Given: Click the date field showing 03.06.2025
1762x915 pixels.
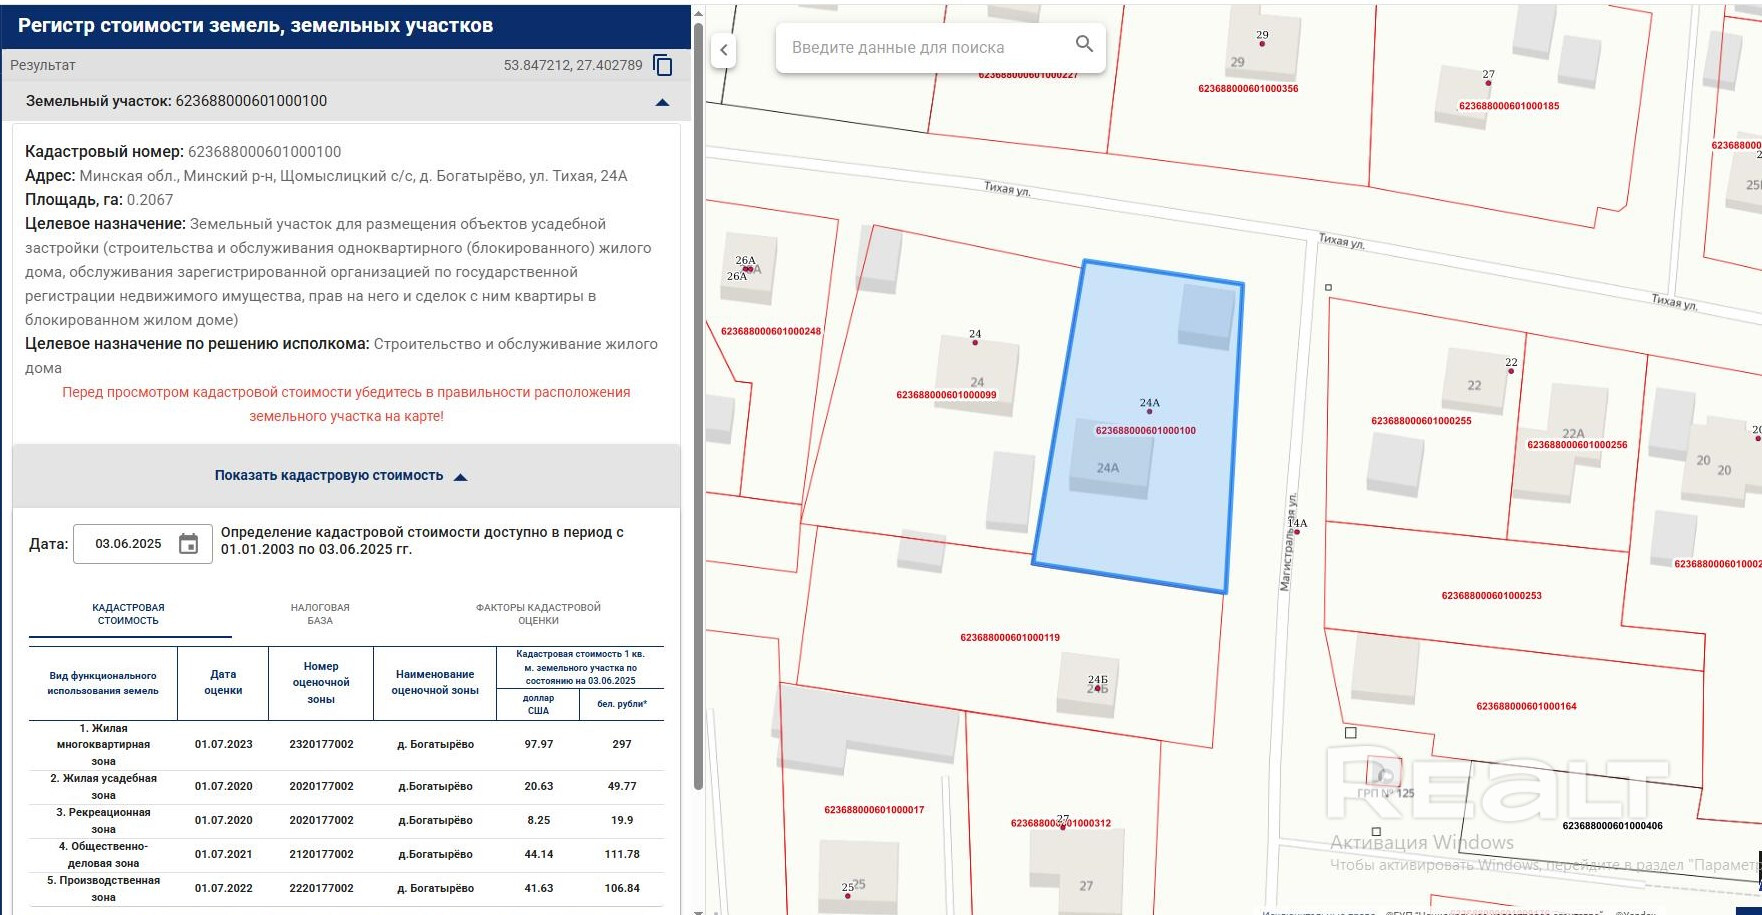Looking at the screenshot, I should click(129, 544).
